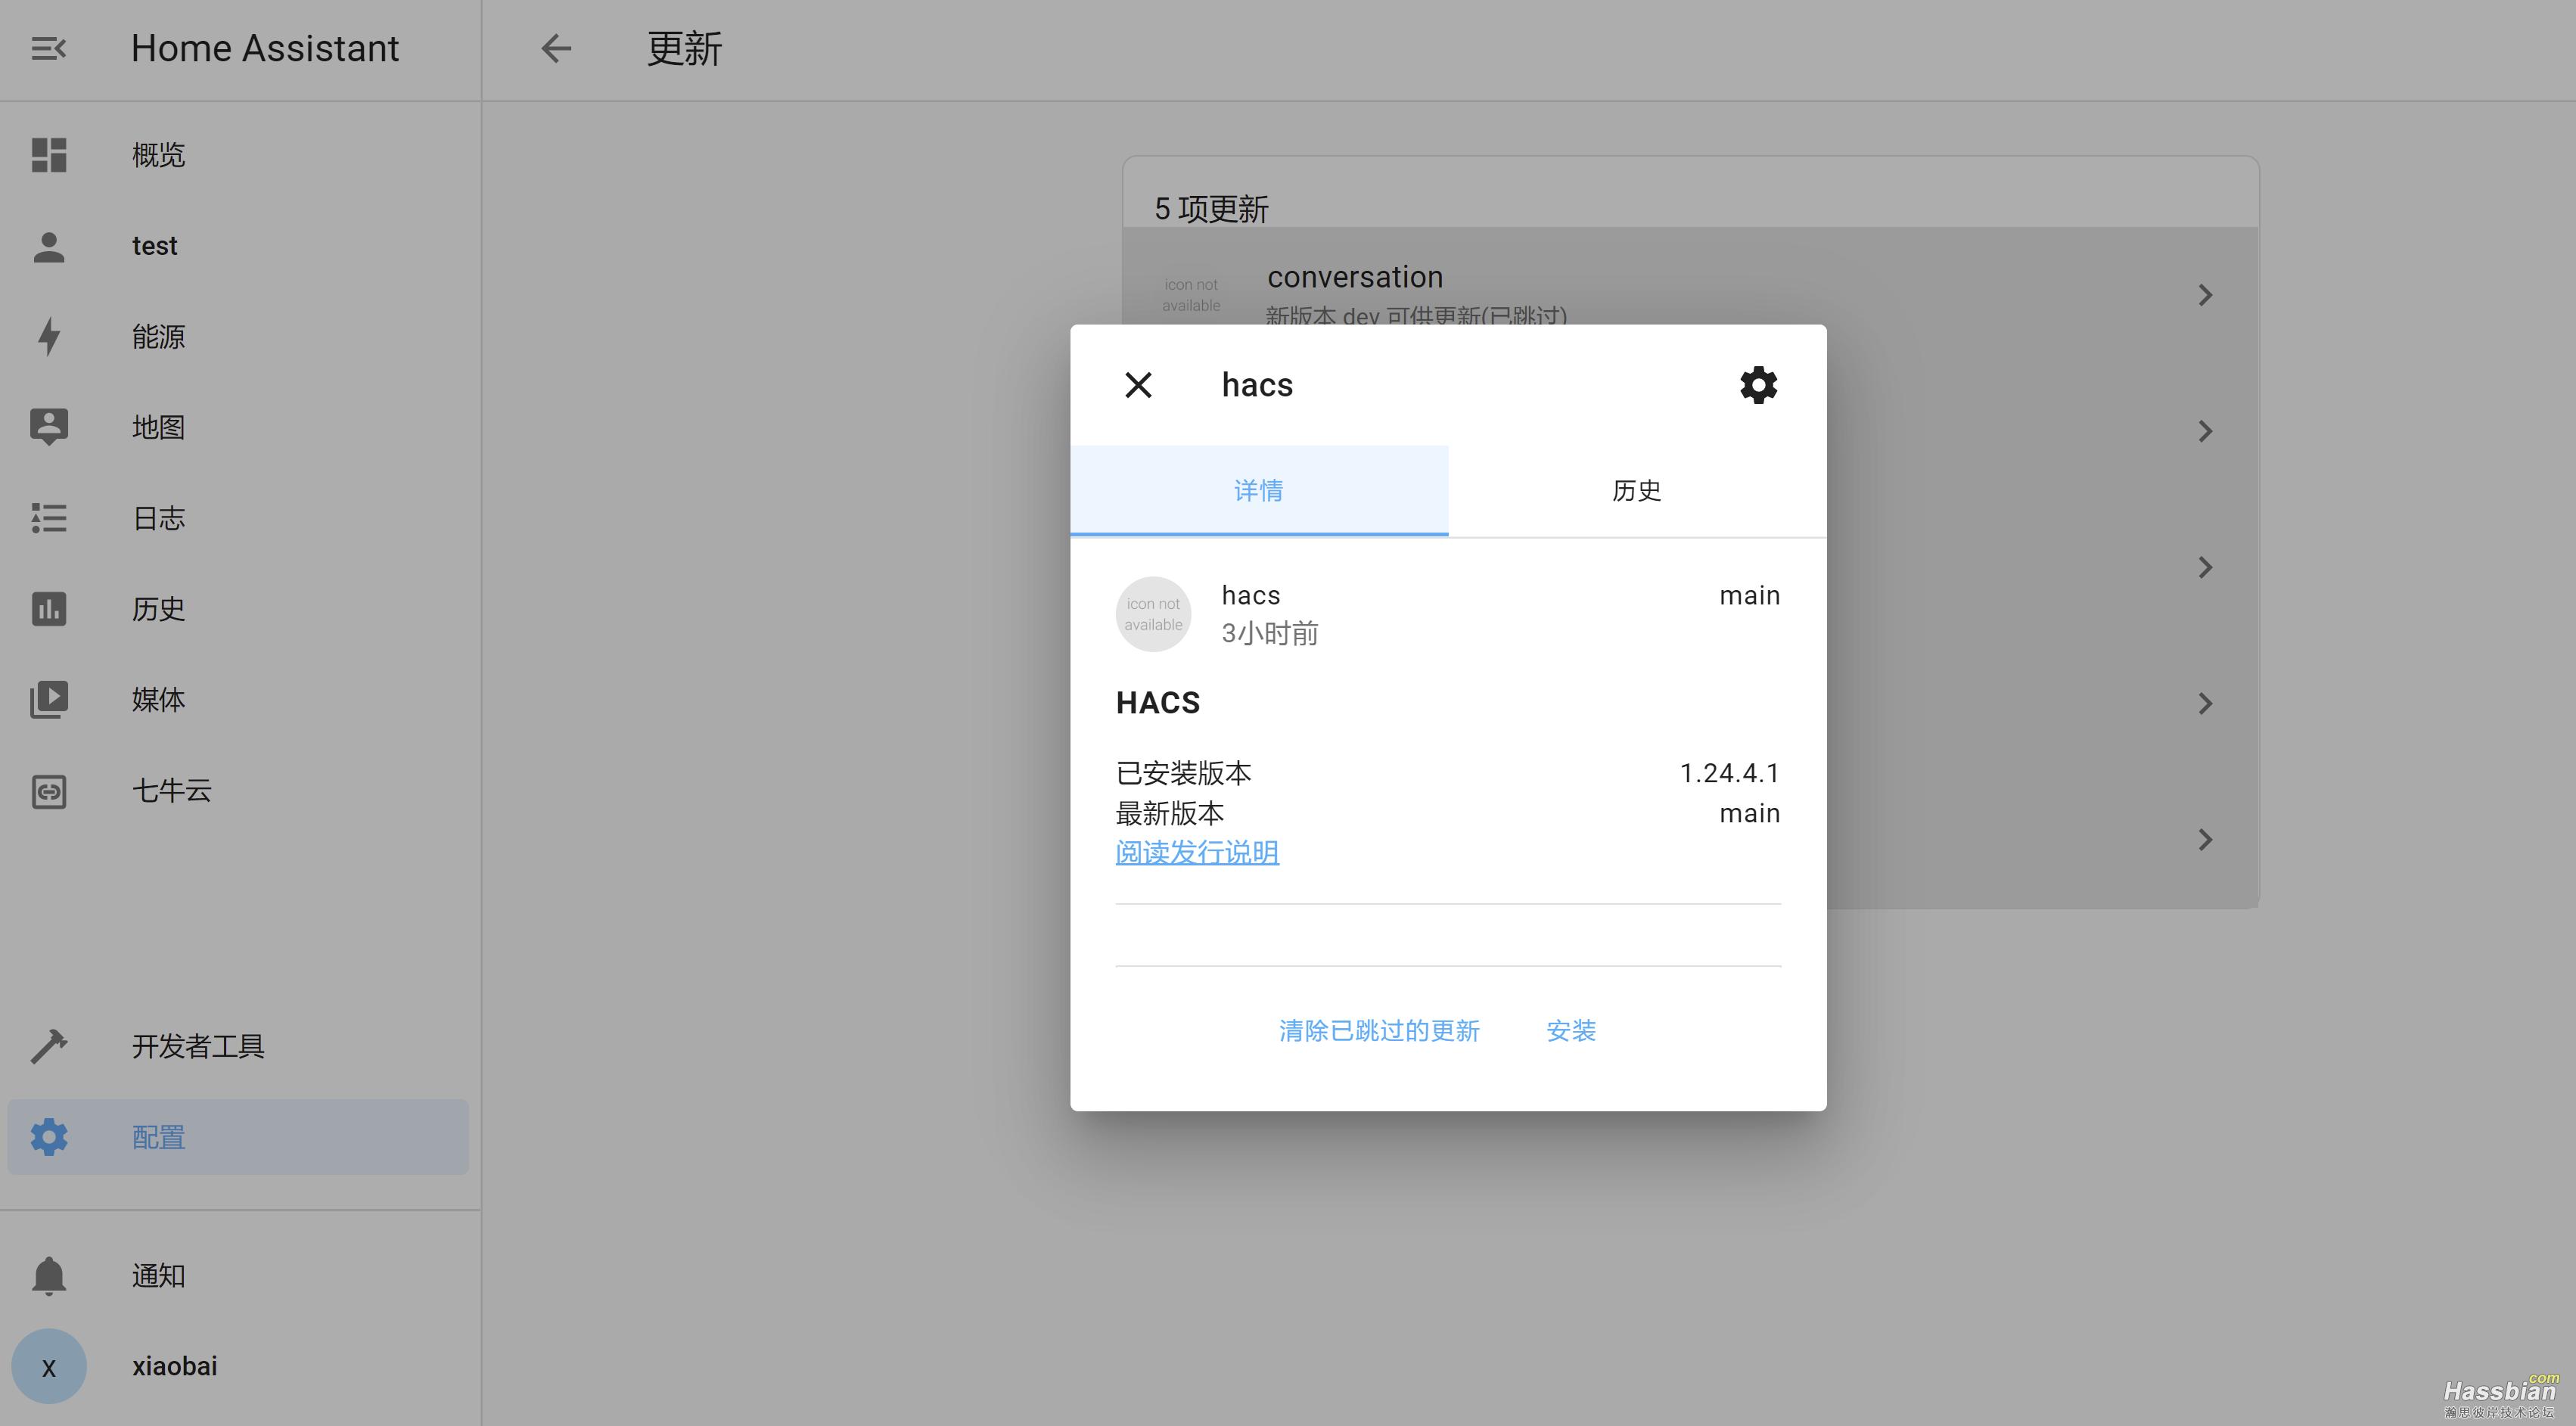Screen dimensions: 2576x1426
Task: Click the HACS heading in dialog
Action: point(1158,703)
